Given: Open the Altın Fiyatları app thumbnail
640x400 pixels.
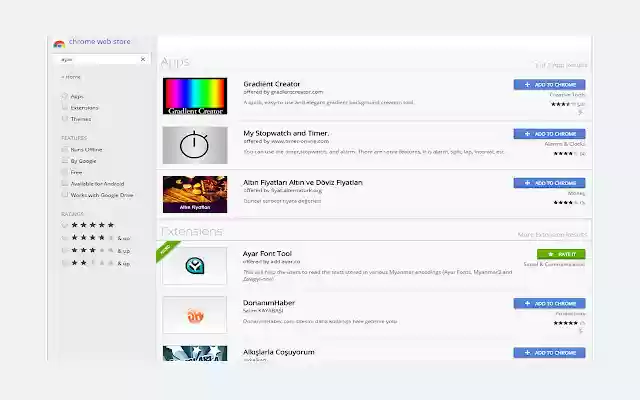Looking at the screenshot, I should click(195, 194).
